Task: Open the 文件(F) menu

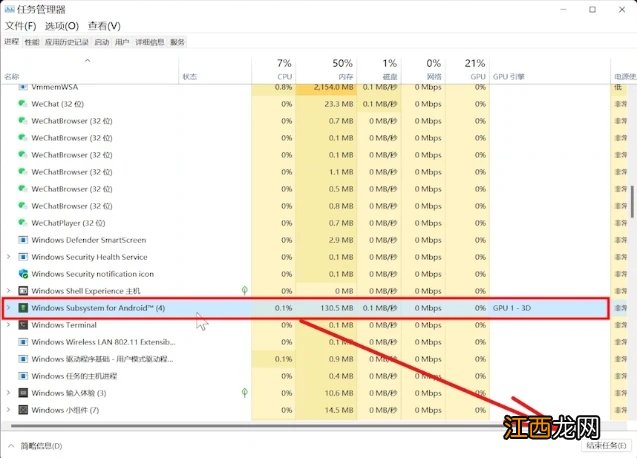Action: 20,26
